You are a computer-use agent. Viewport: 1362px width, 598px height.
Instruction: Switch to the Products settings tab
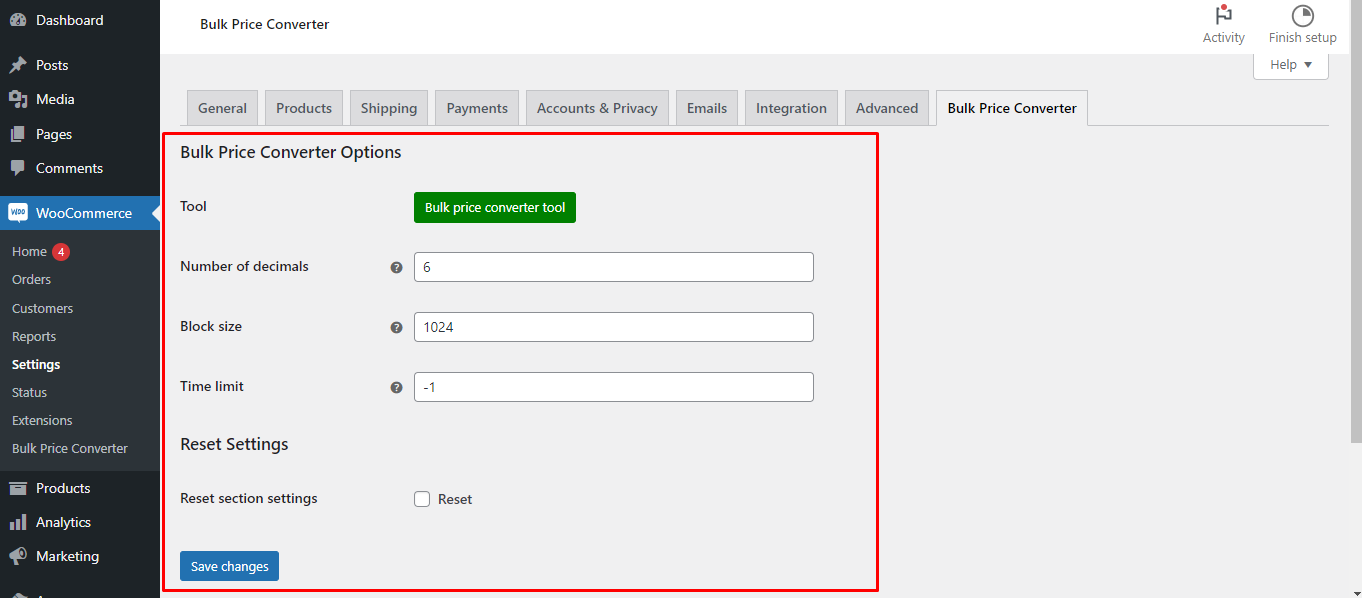(x=304, y=108)
